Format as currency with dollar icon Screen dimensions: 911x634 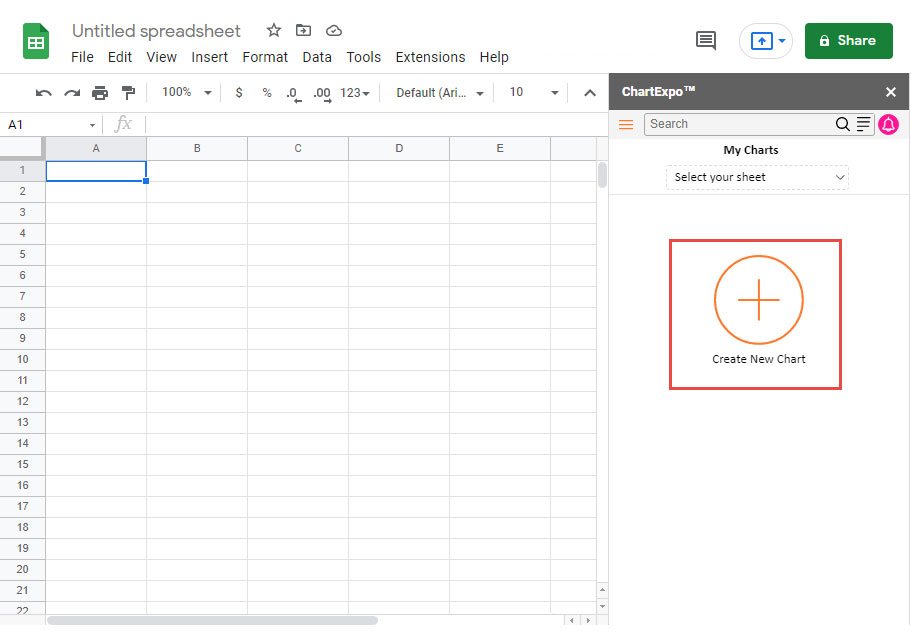click(x=239, y=92)
